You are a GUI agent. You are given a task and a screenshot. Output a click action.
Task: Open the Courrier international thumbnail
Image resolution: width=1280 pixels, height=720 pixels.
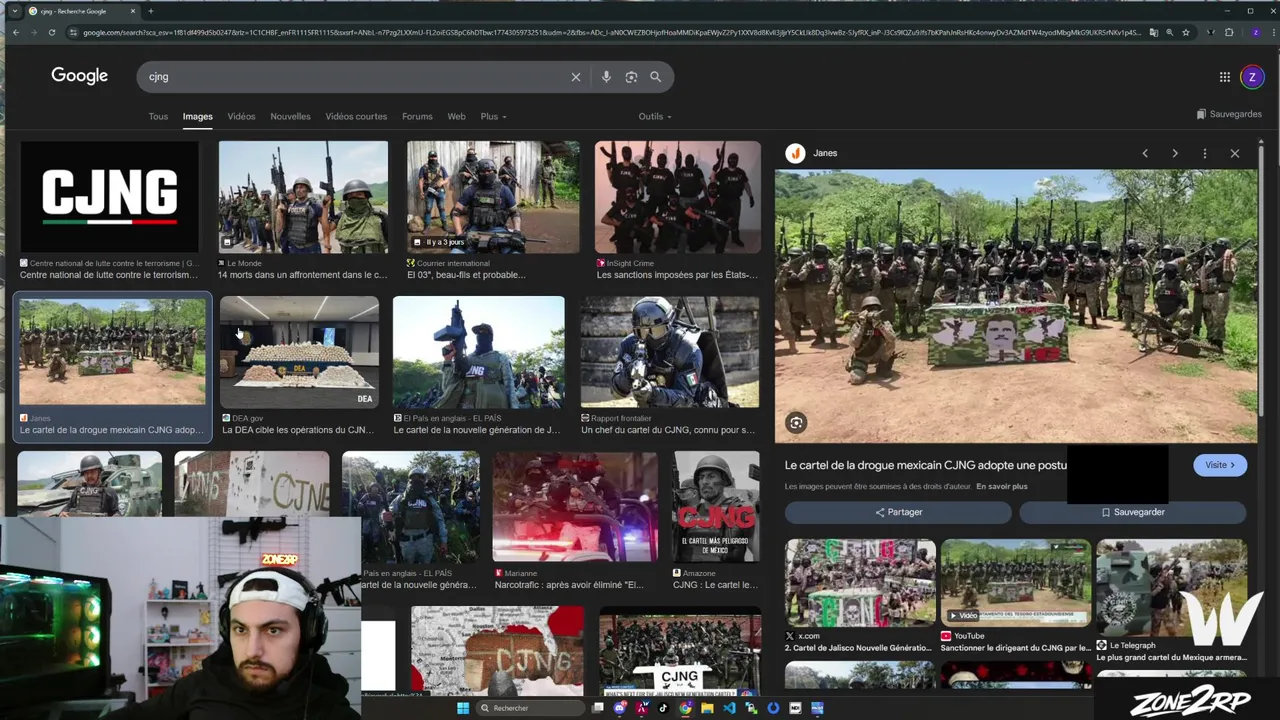tap(493, 196)
